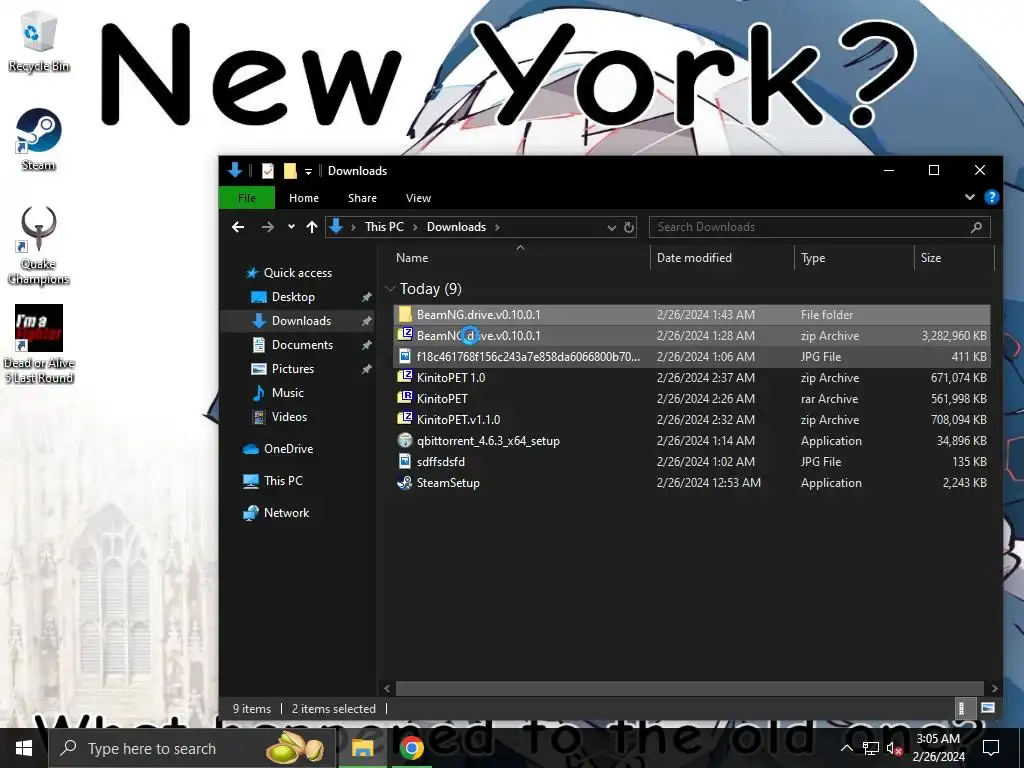Open the Customize Quick Access Toolbar dropdown
This screenshot has height=768, width=1024.
[x=308, y=172]
